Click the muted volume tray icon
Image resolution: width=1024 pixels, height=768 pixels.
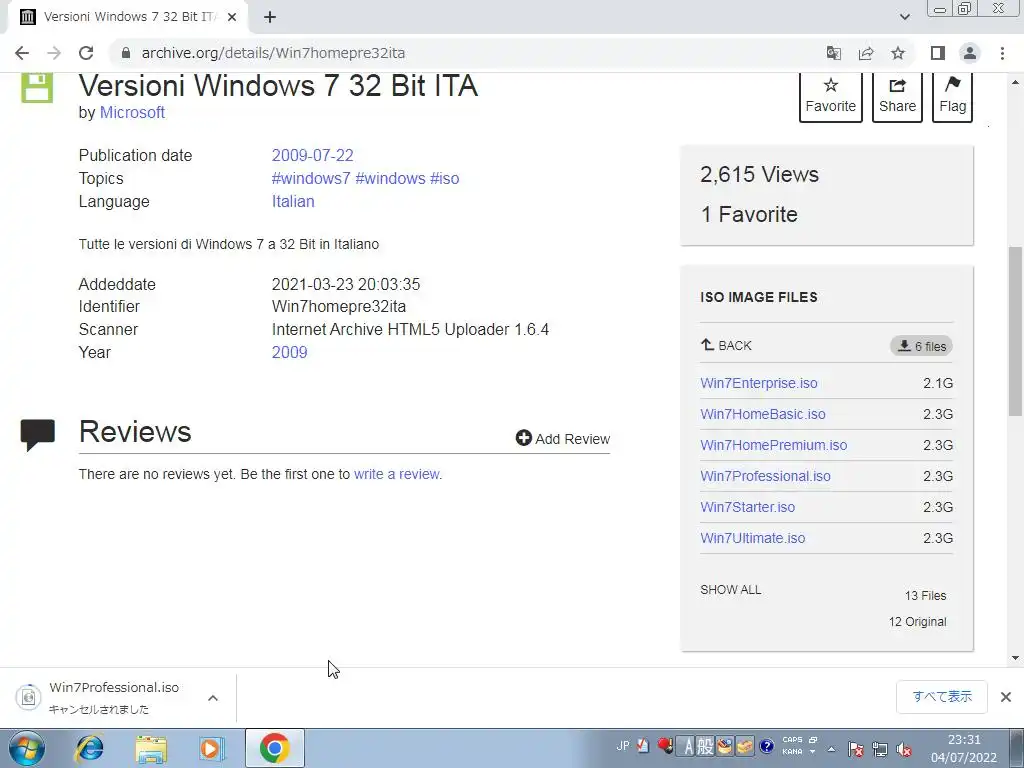[905, 749]
